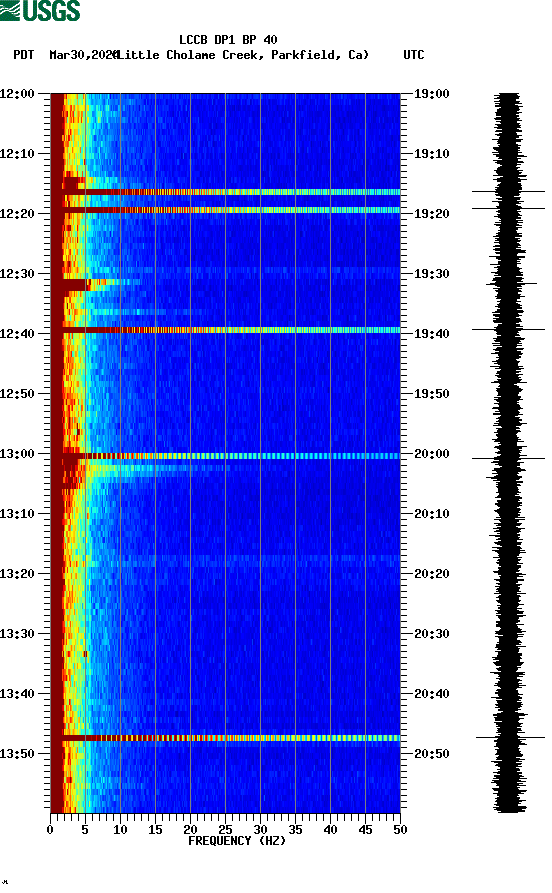Click the '12:40' PDT time label
552x893 pixels.
17,334
